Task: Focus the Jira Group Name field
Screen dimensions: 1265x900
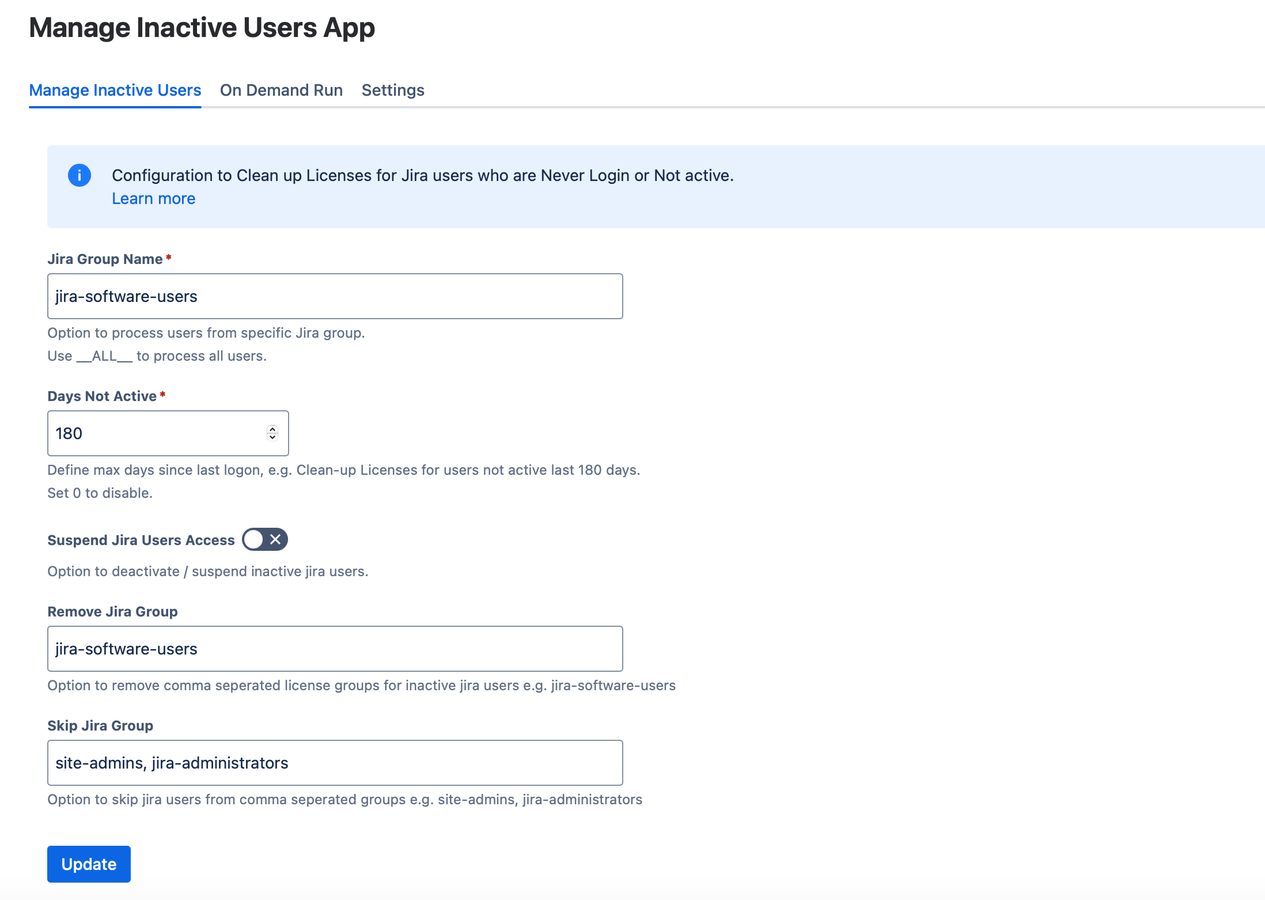Action: point(335,296)
